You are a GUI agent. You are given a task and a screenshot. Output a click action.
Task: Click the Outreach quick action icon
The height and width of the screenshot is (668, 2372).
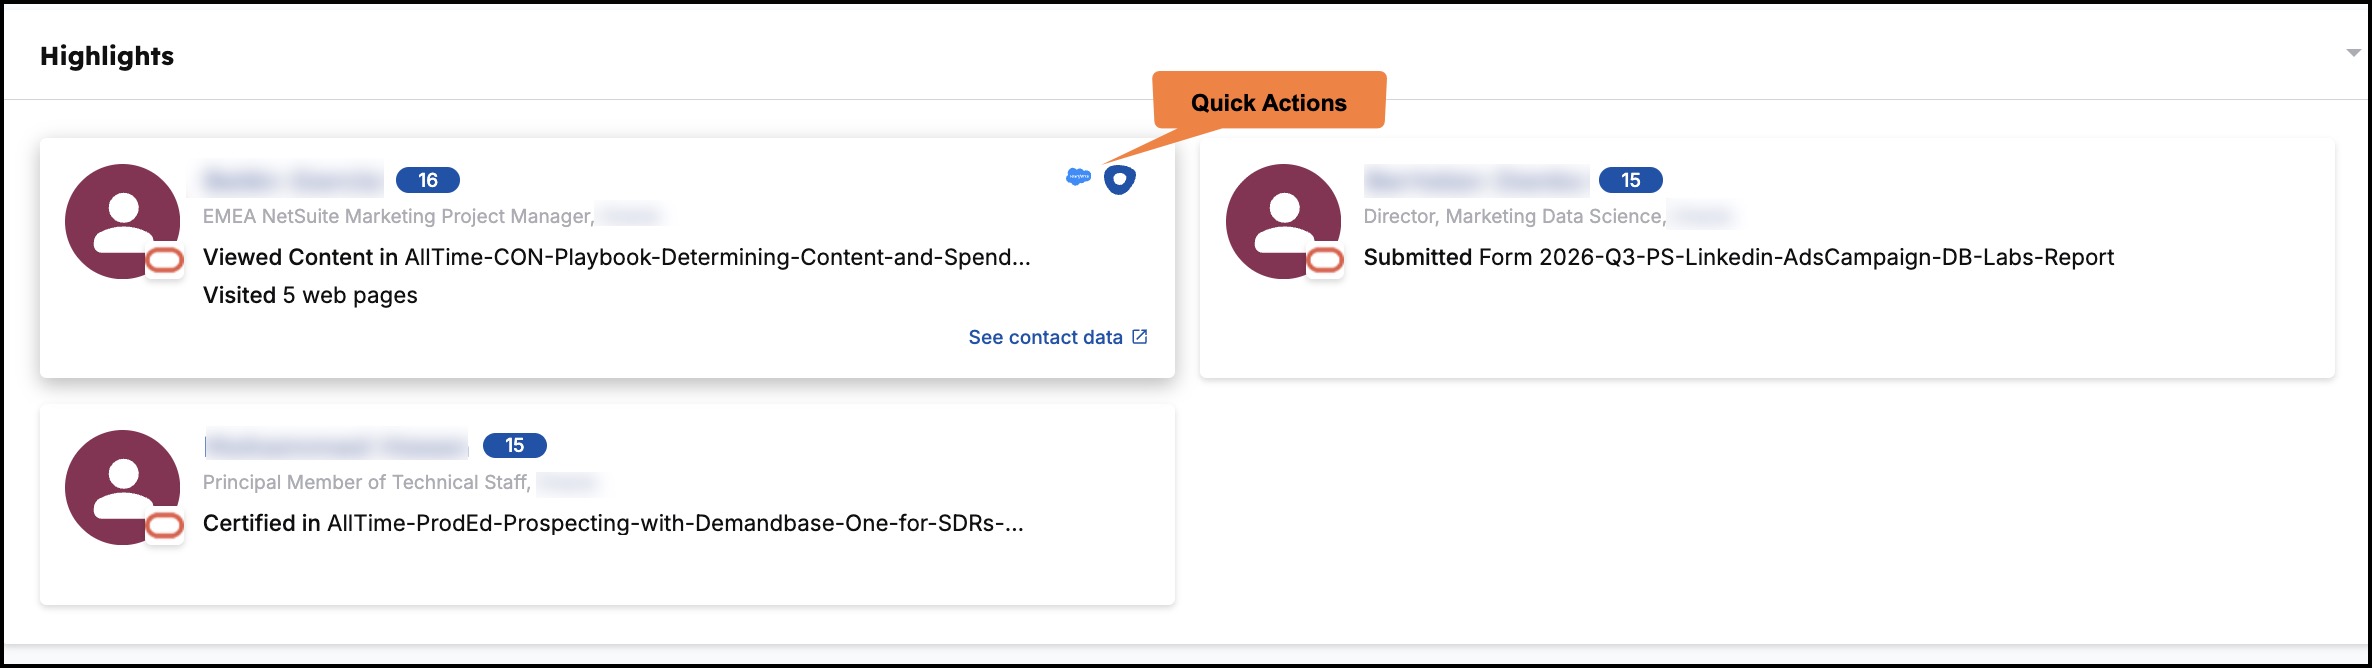[1119, 180]
